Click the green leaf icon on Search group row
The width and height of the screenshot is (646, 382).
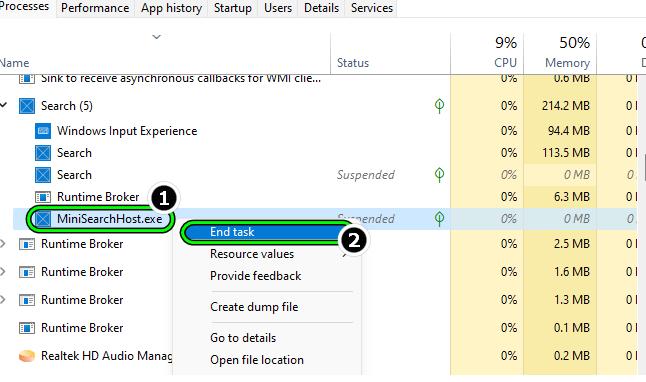tap(439, 106)
